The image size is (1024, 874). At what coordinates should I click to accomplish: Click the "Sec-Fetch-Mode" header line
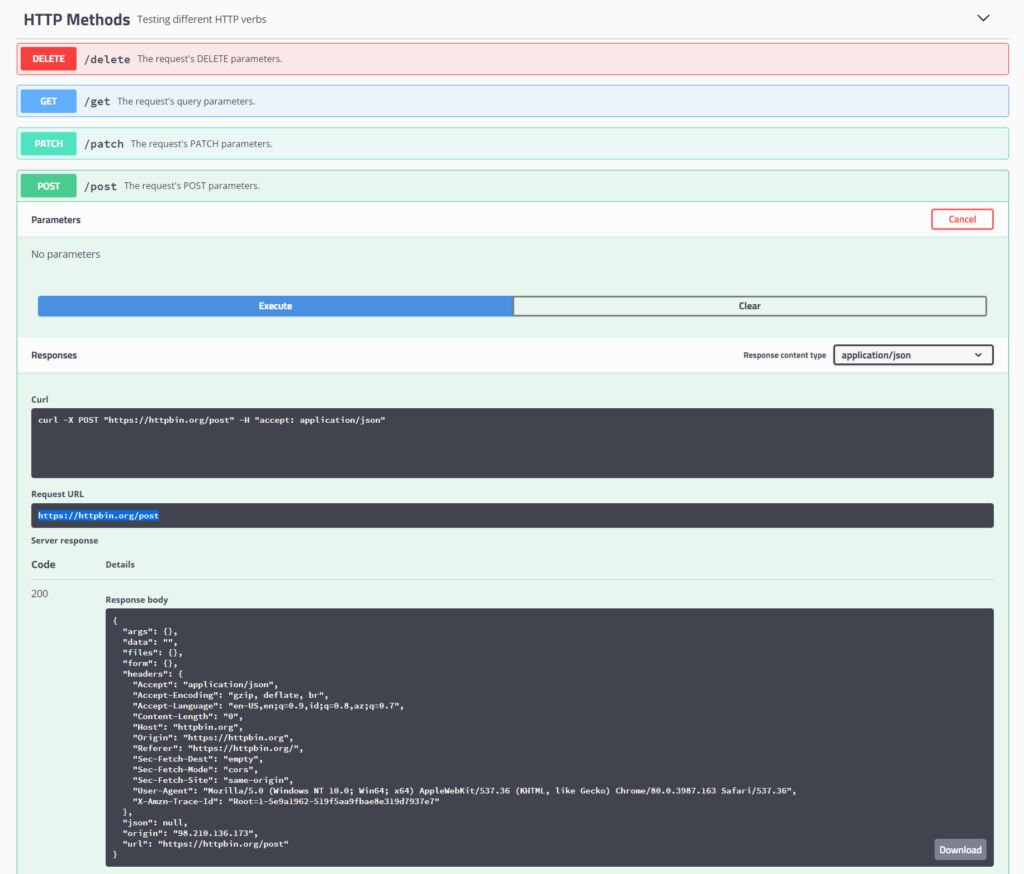point(195,769)
